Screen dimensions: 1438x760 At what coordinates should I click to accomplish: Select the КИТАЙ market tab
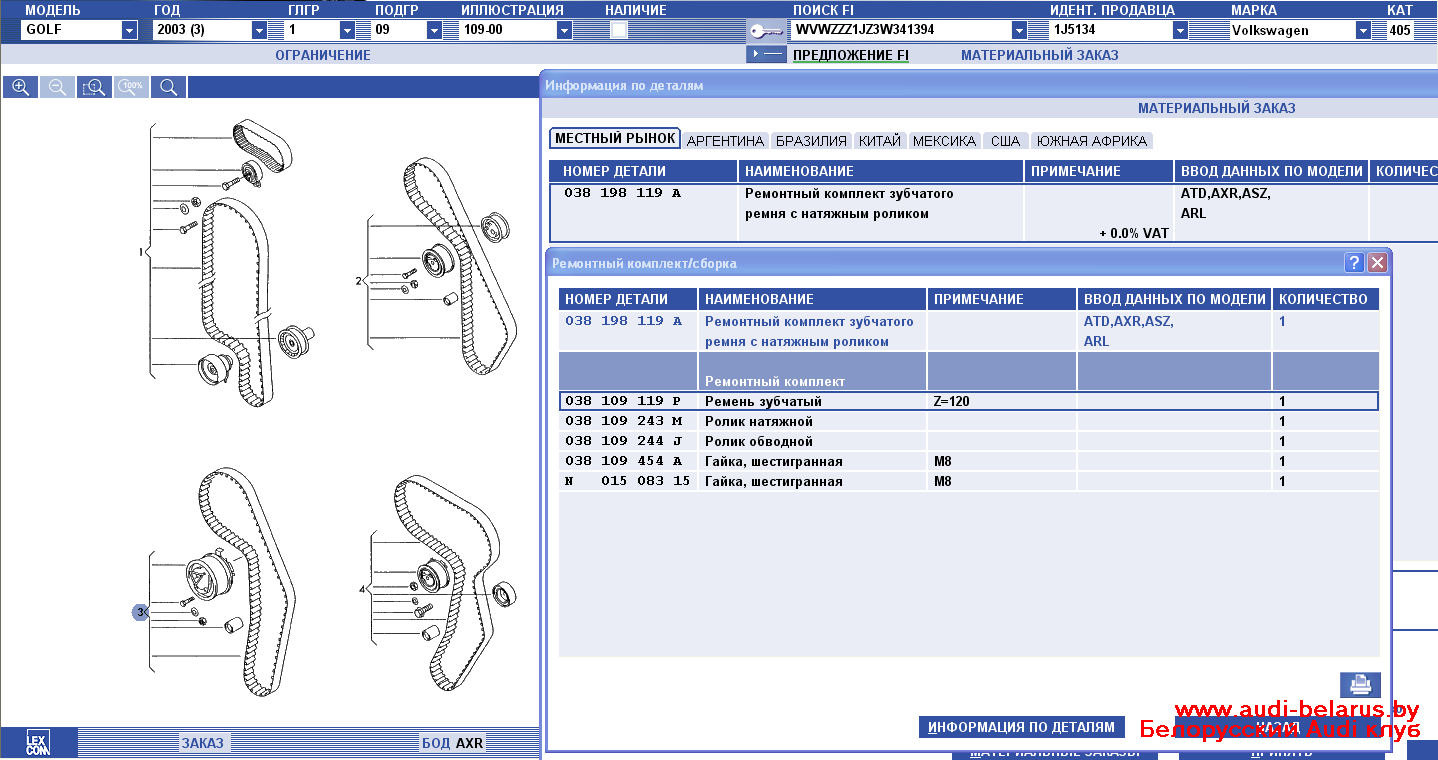879,141
